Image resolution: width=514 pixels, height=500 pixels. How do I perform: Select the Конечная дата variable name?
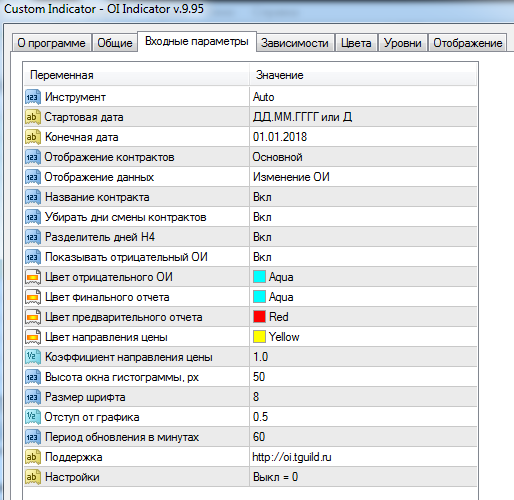pos(82,137)
